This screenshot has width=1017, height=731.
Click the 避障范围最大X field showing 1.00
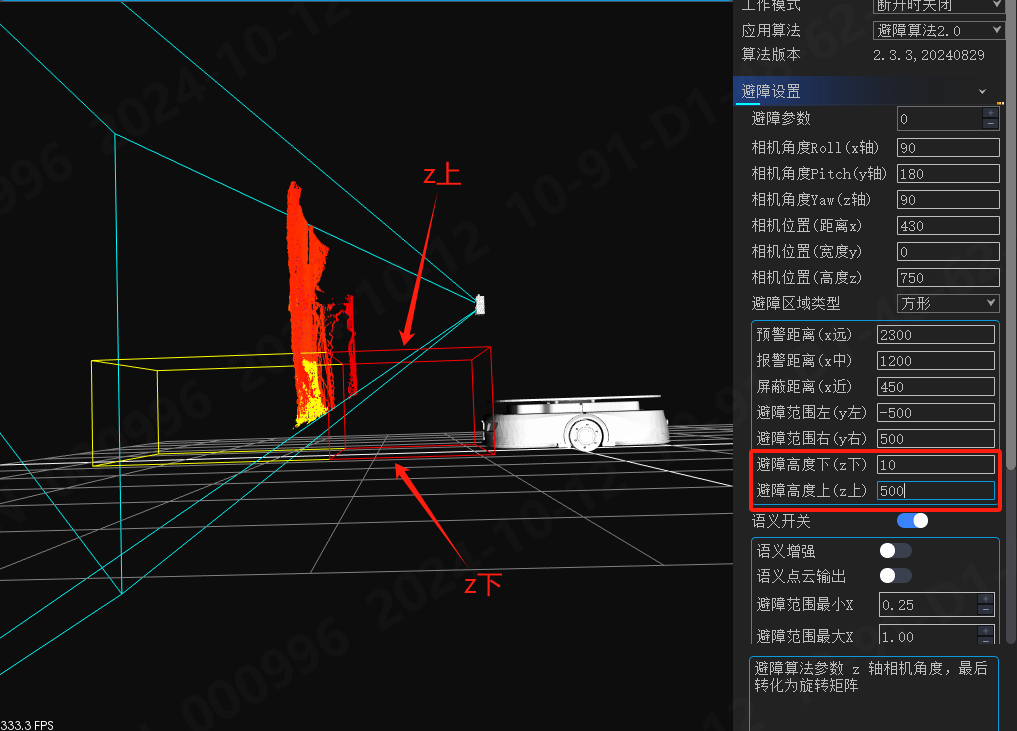[927, 635]
